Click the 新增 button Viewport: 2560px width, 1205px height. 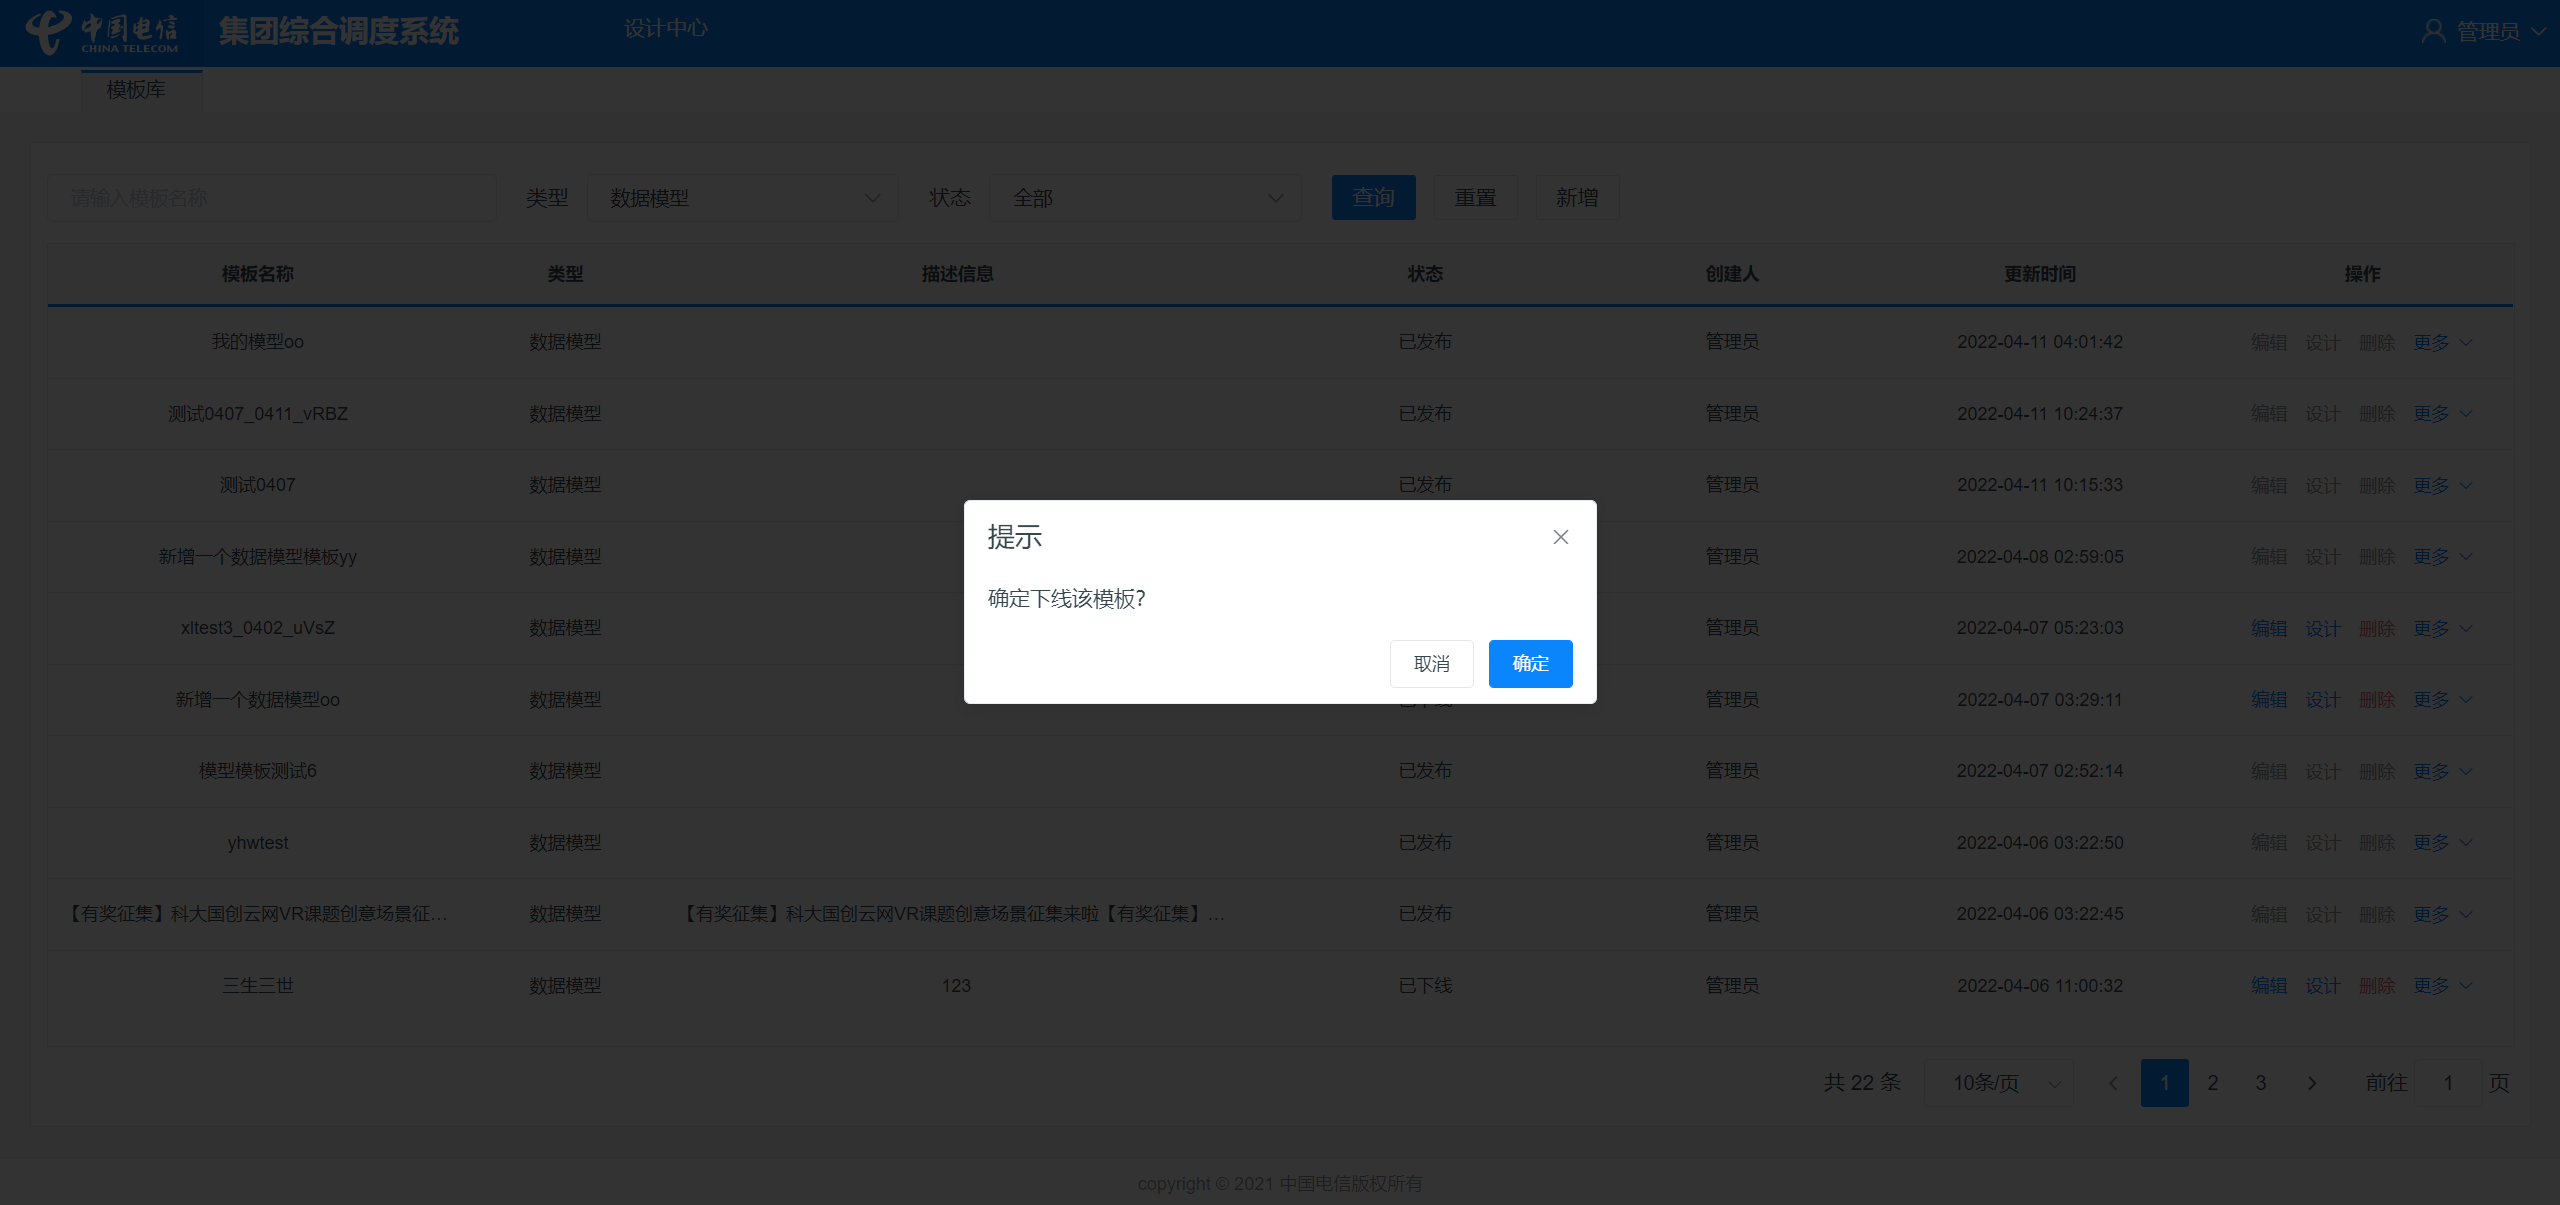point(1577,198)
